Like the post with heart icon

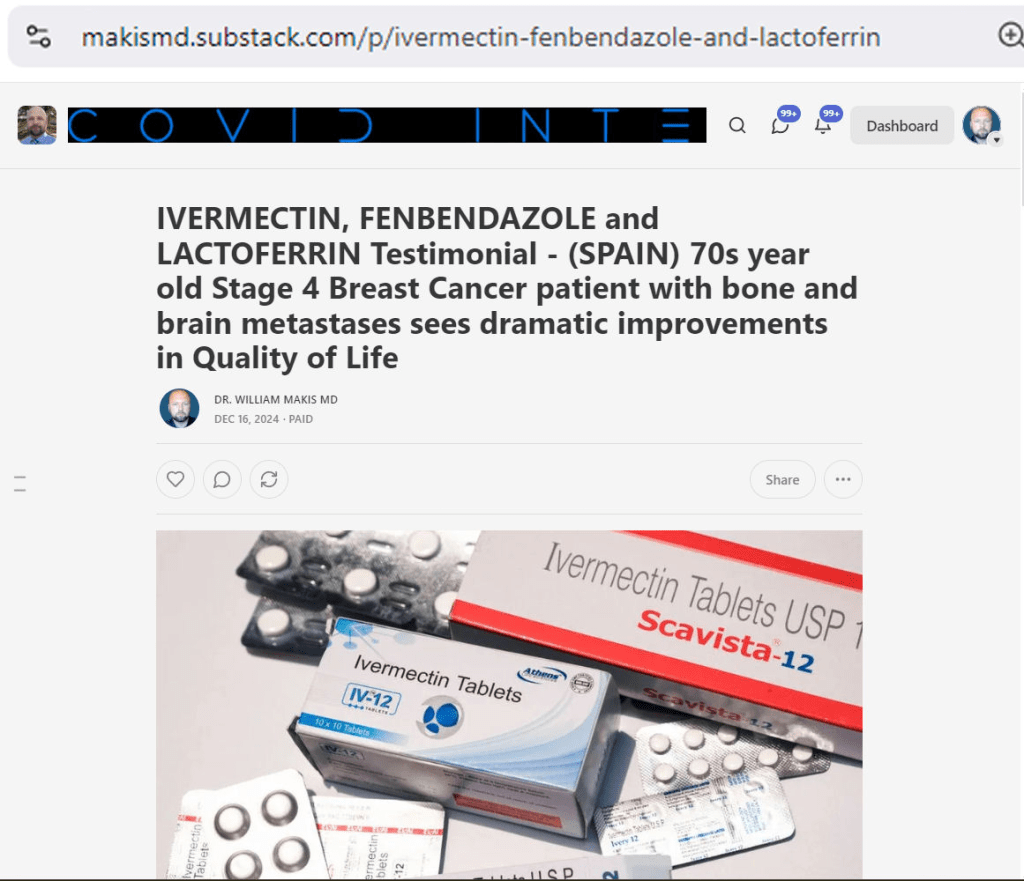(x=175, y=479)
